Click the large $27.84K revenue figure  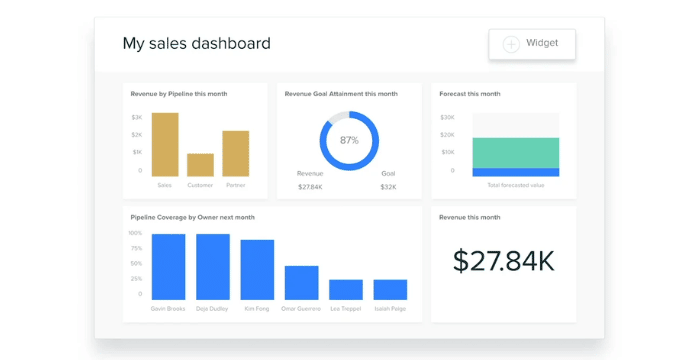504,261
